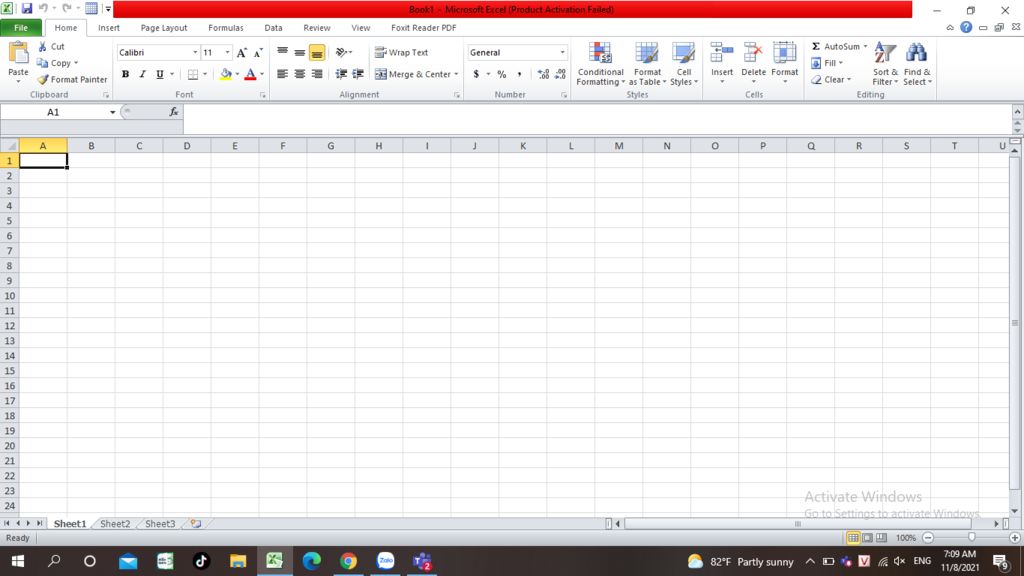Toggle bottom align for cell

(317, 52)
